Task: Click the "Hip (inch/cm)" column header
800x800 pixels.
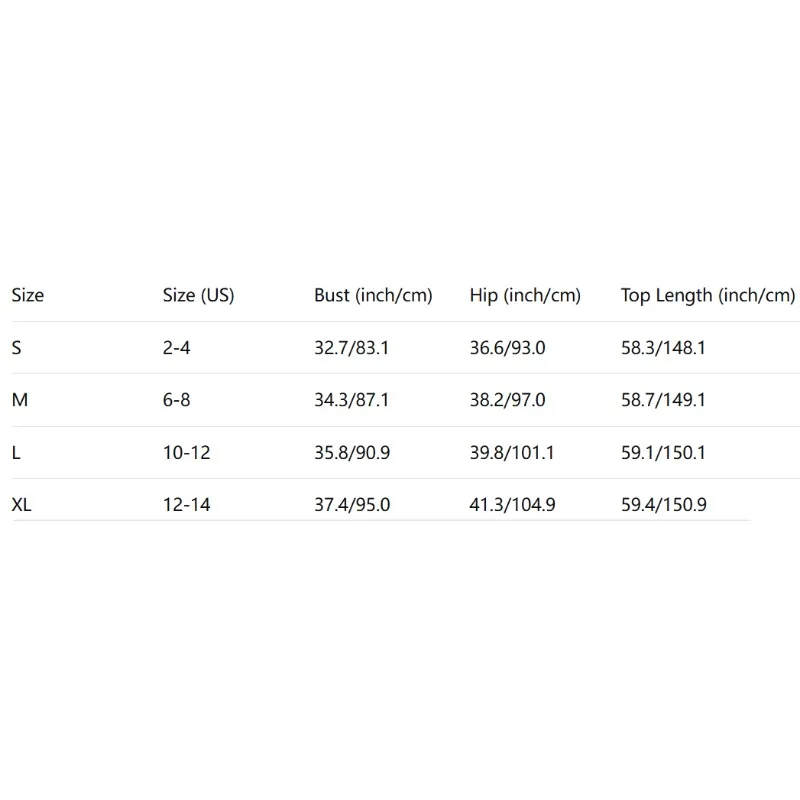Action: [525, 296]
